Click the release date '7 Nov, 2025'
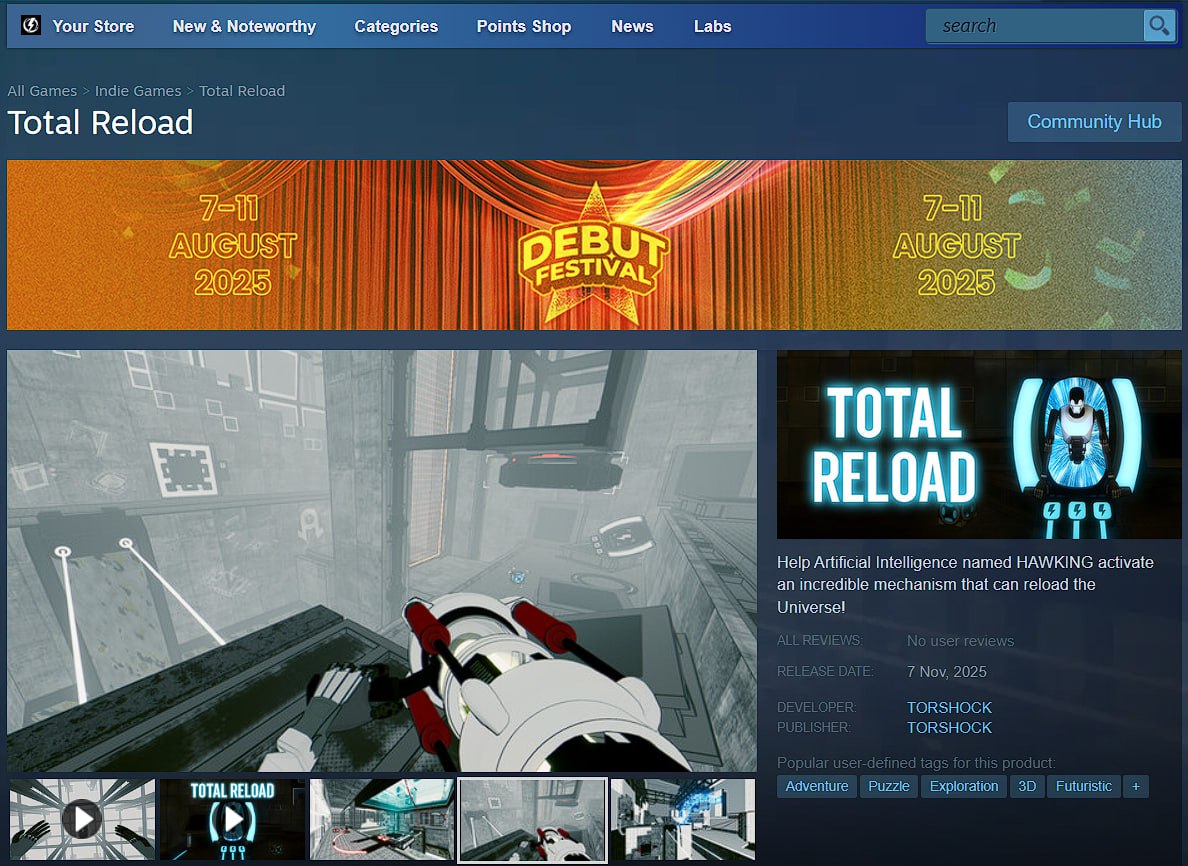 coord(946,672)
